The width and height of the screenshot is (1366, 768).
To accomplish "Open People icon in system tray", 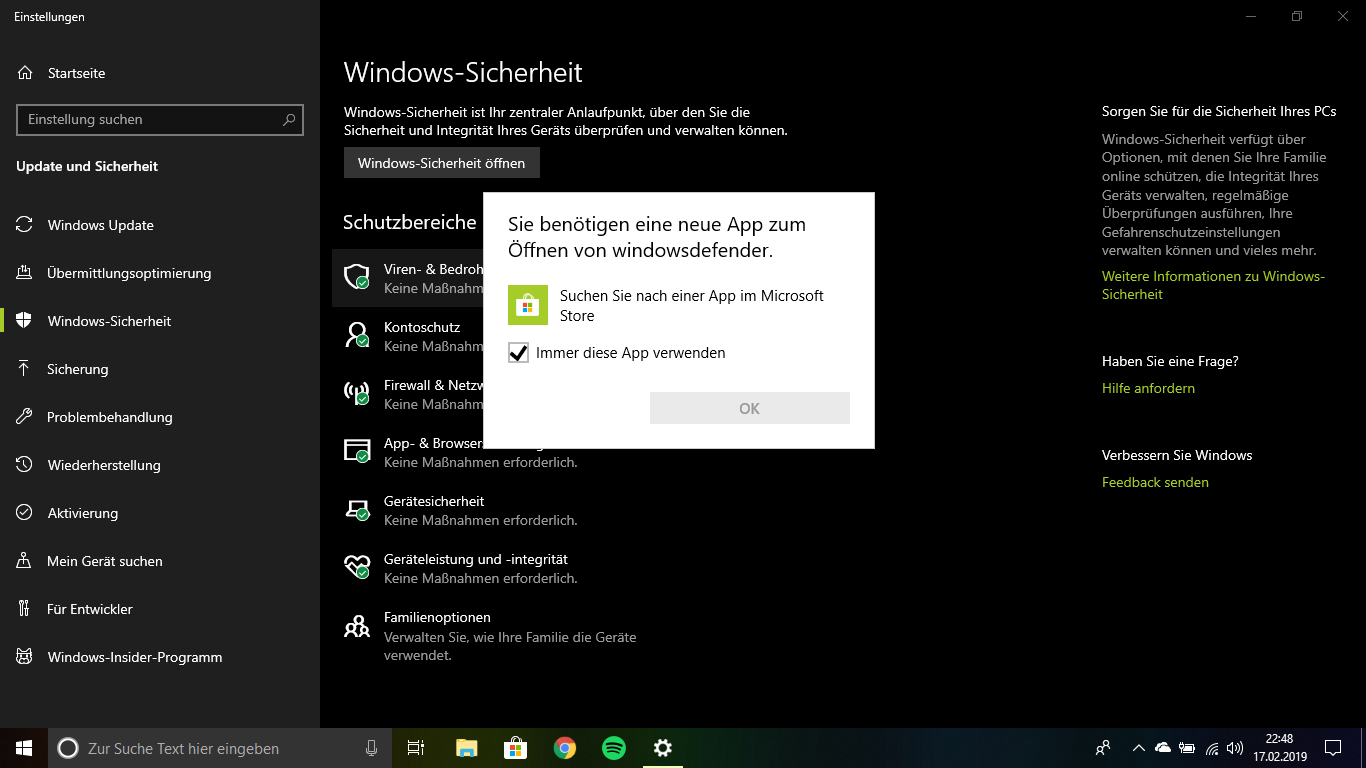I will (1103, 748).
